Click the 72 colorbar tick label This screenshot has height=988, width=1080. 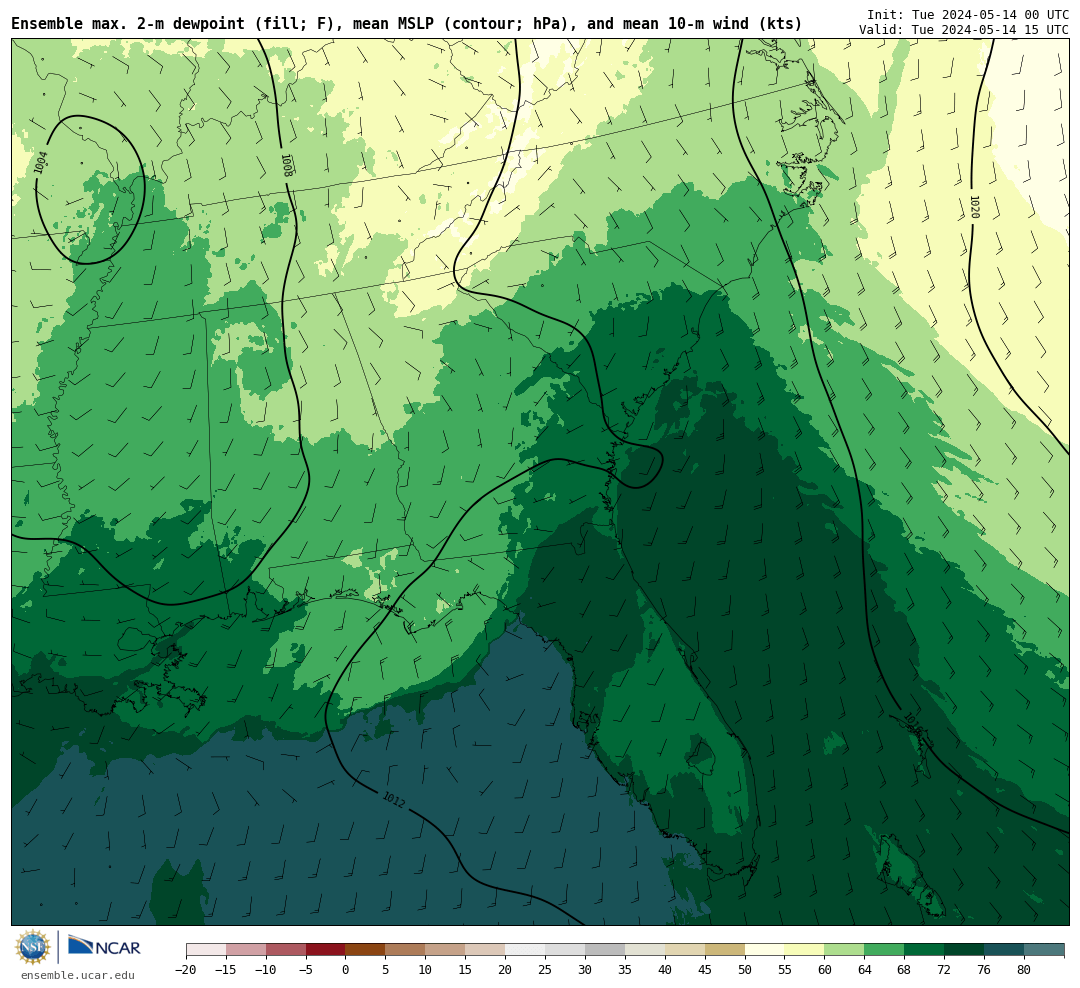pyautogui.click(x=945, y=969)
